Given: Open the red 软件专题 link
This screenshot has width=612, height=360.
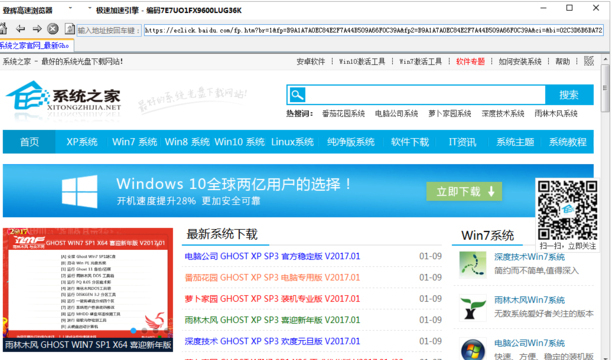Looking at the screenshot, I should tap(470, 61).
